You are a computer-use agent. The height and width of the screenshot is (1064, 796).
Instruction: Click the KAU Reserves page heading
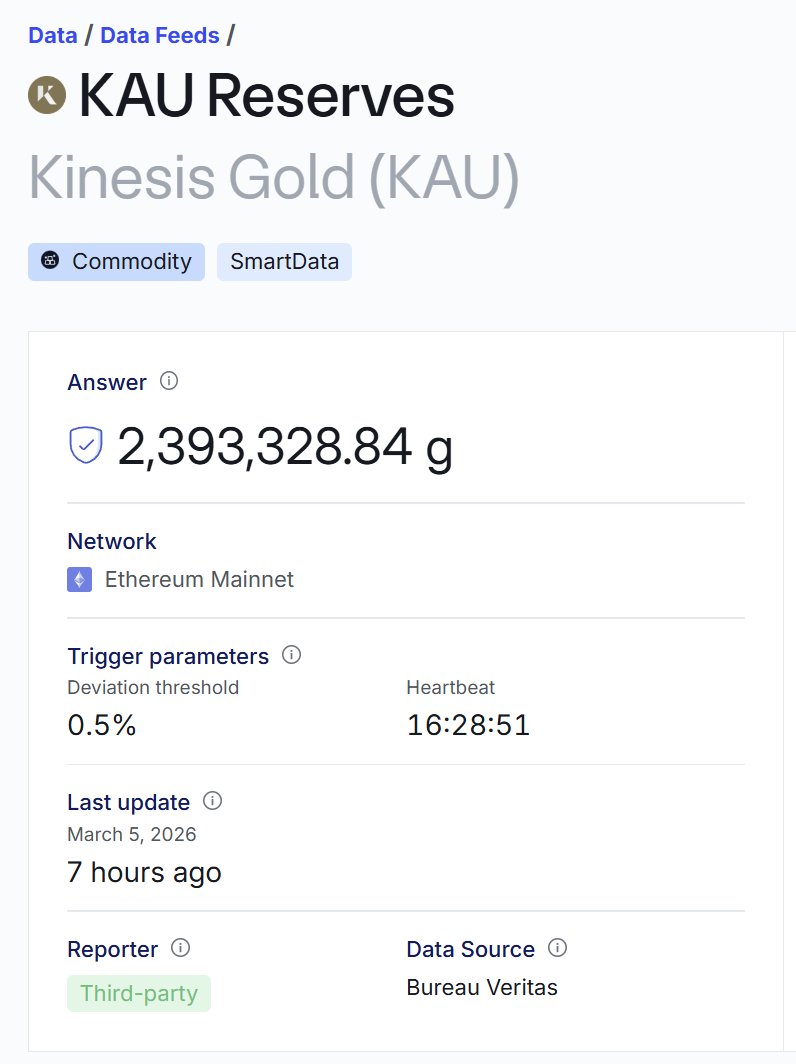point(266,96)
